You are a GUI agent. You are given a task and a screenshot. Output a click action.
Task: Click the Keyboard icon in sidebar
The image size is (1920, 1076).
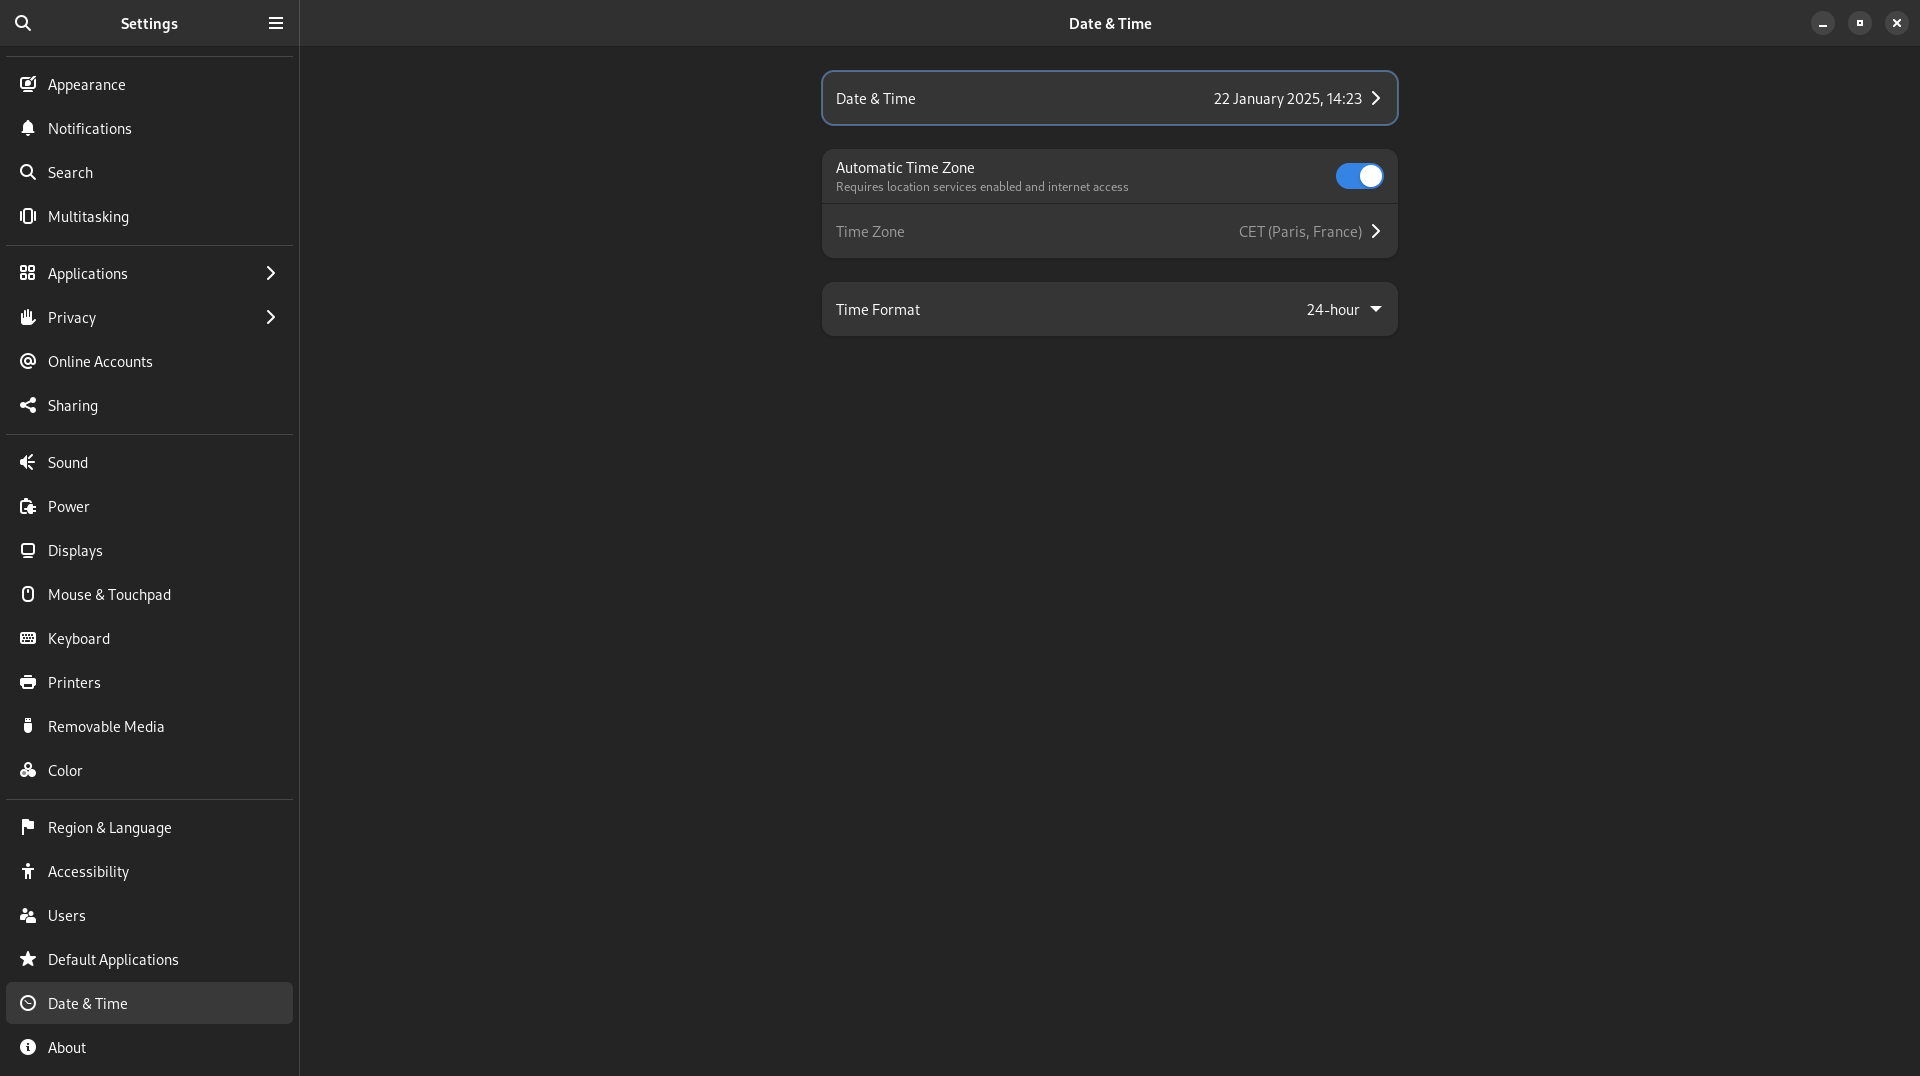click(x=28, y=638)
